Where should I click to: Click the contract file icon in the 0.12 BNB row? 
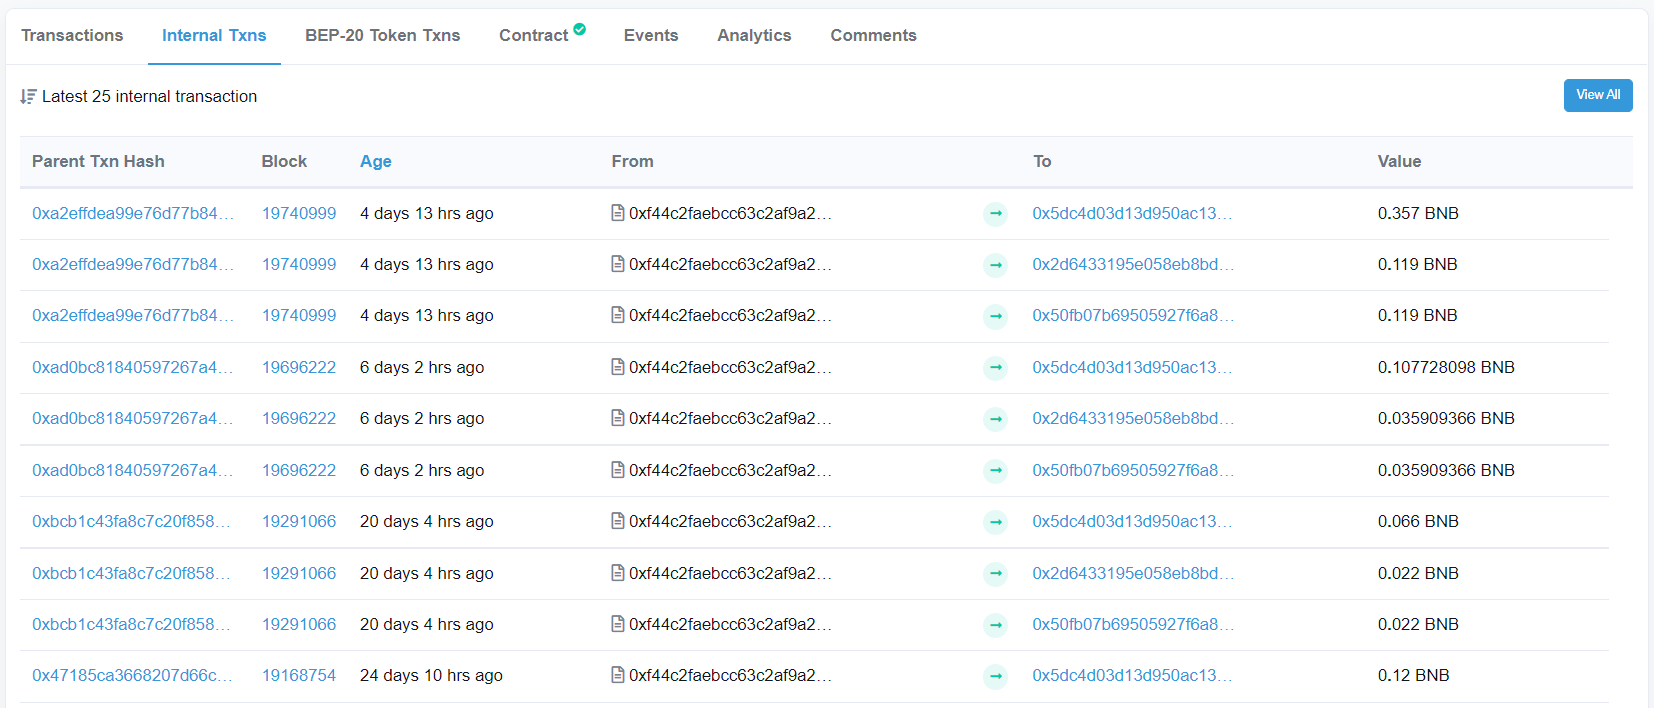click(x=618, y=675)
